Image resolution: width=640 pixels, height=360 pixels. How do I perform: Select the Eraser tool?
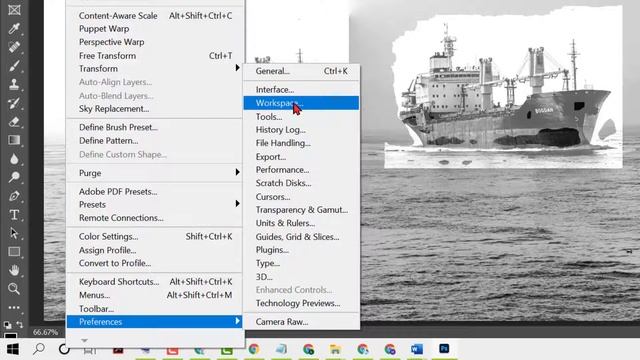[14, 121]
